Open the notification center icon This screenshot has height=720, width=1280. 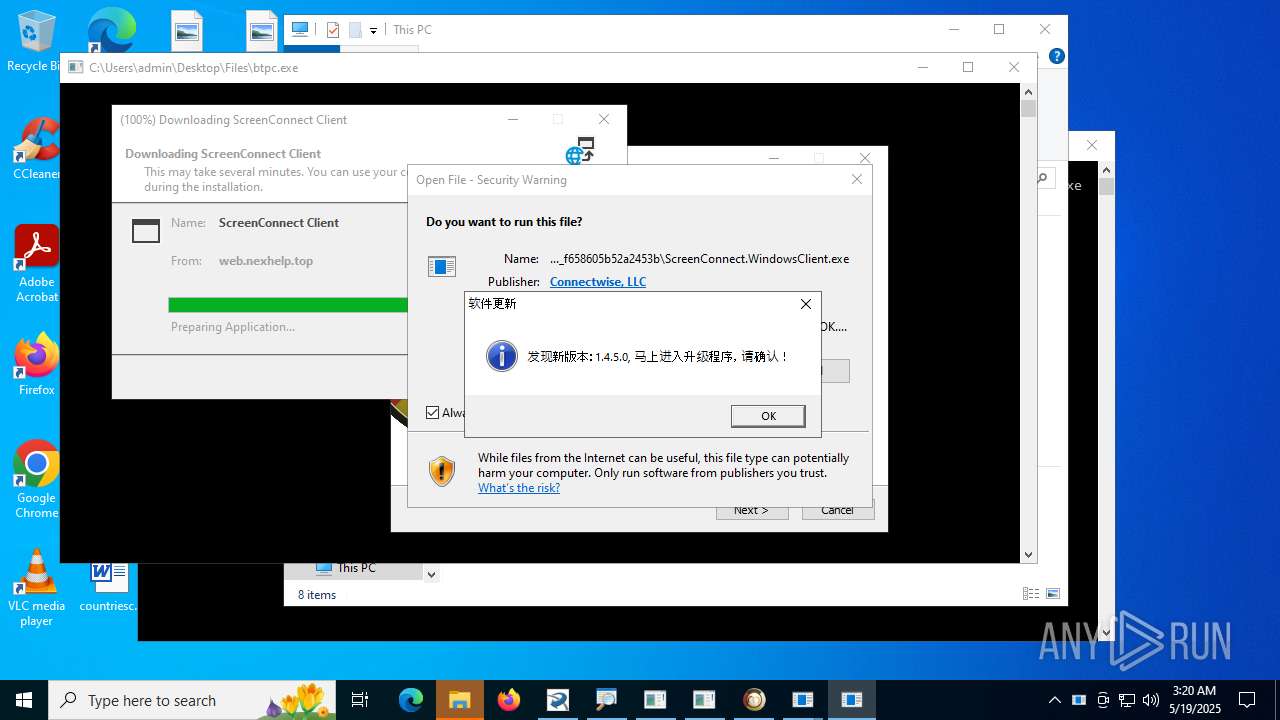pyautogui.click(x=1247, y=700)
